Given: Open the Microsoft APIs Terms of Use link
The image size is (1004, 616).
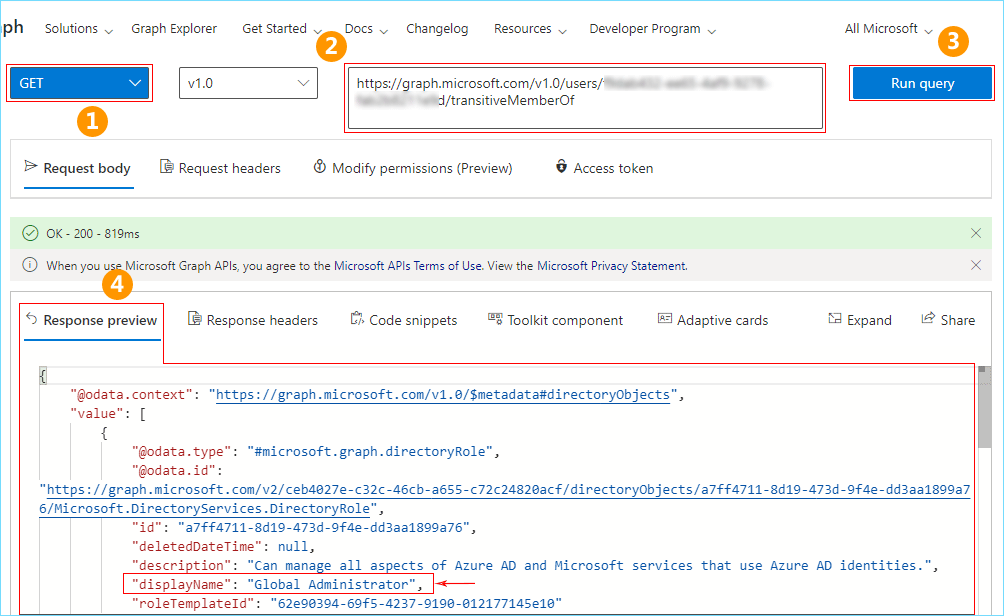Looking at the screenshot, I should point(448,266).
